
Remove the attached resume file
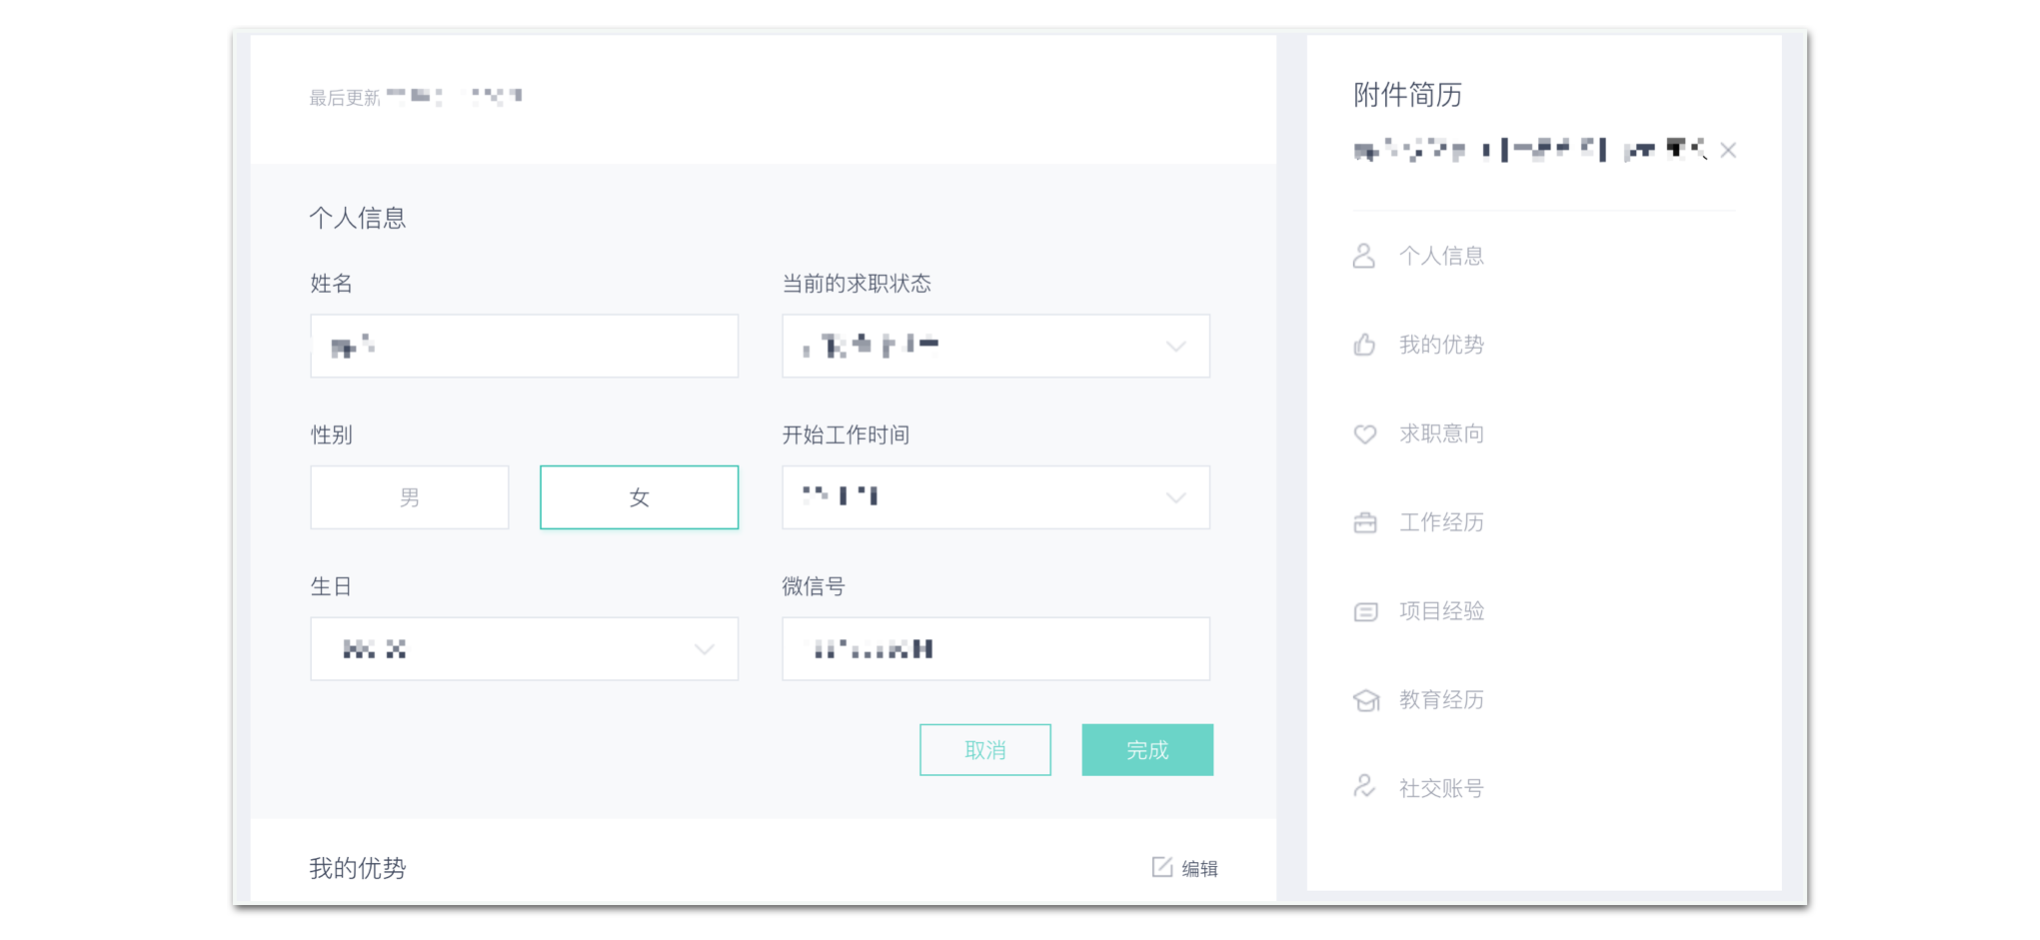(1728, 151)
